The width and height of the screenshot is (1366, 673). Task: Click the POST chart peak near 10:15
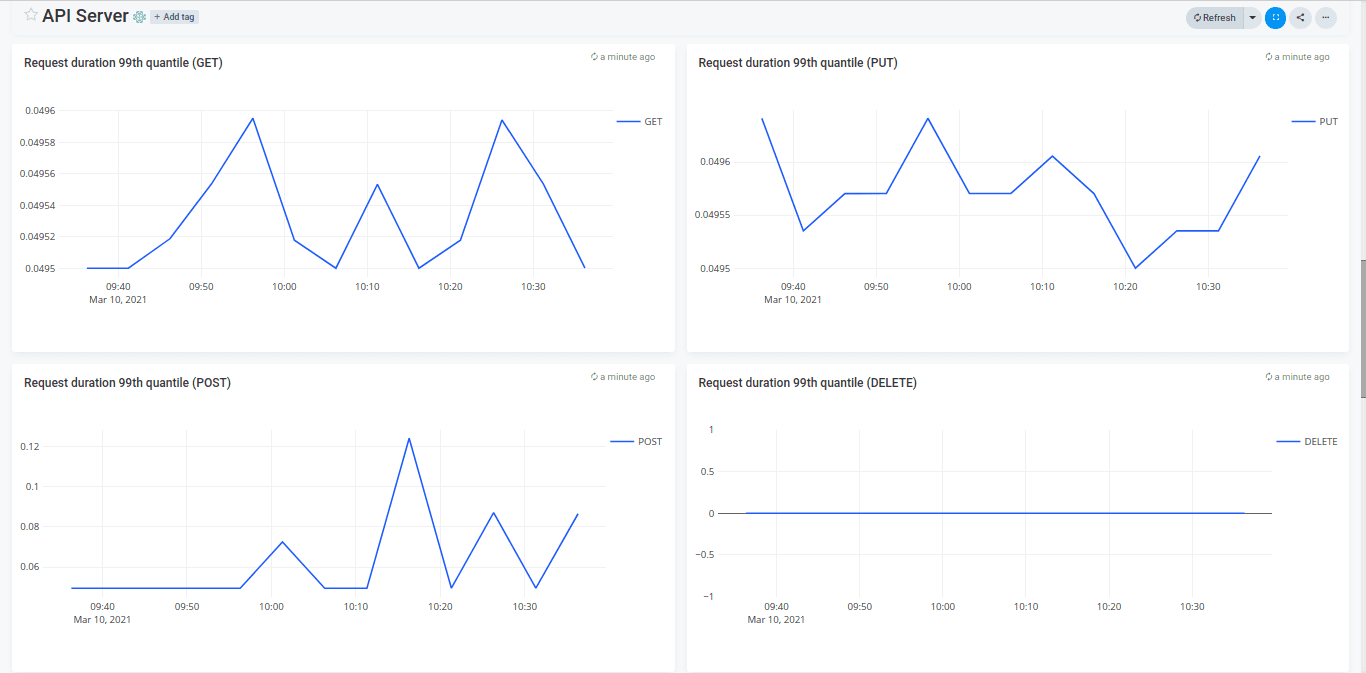[409, 438]
